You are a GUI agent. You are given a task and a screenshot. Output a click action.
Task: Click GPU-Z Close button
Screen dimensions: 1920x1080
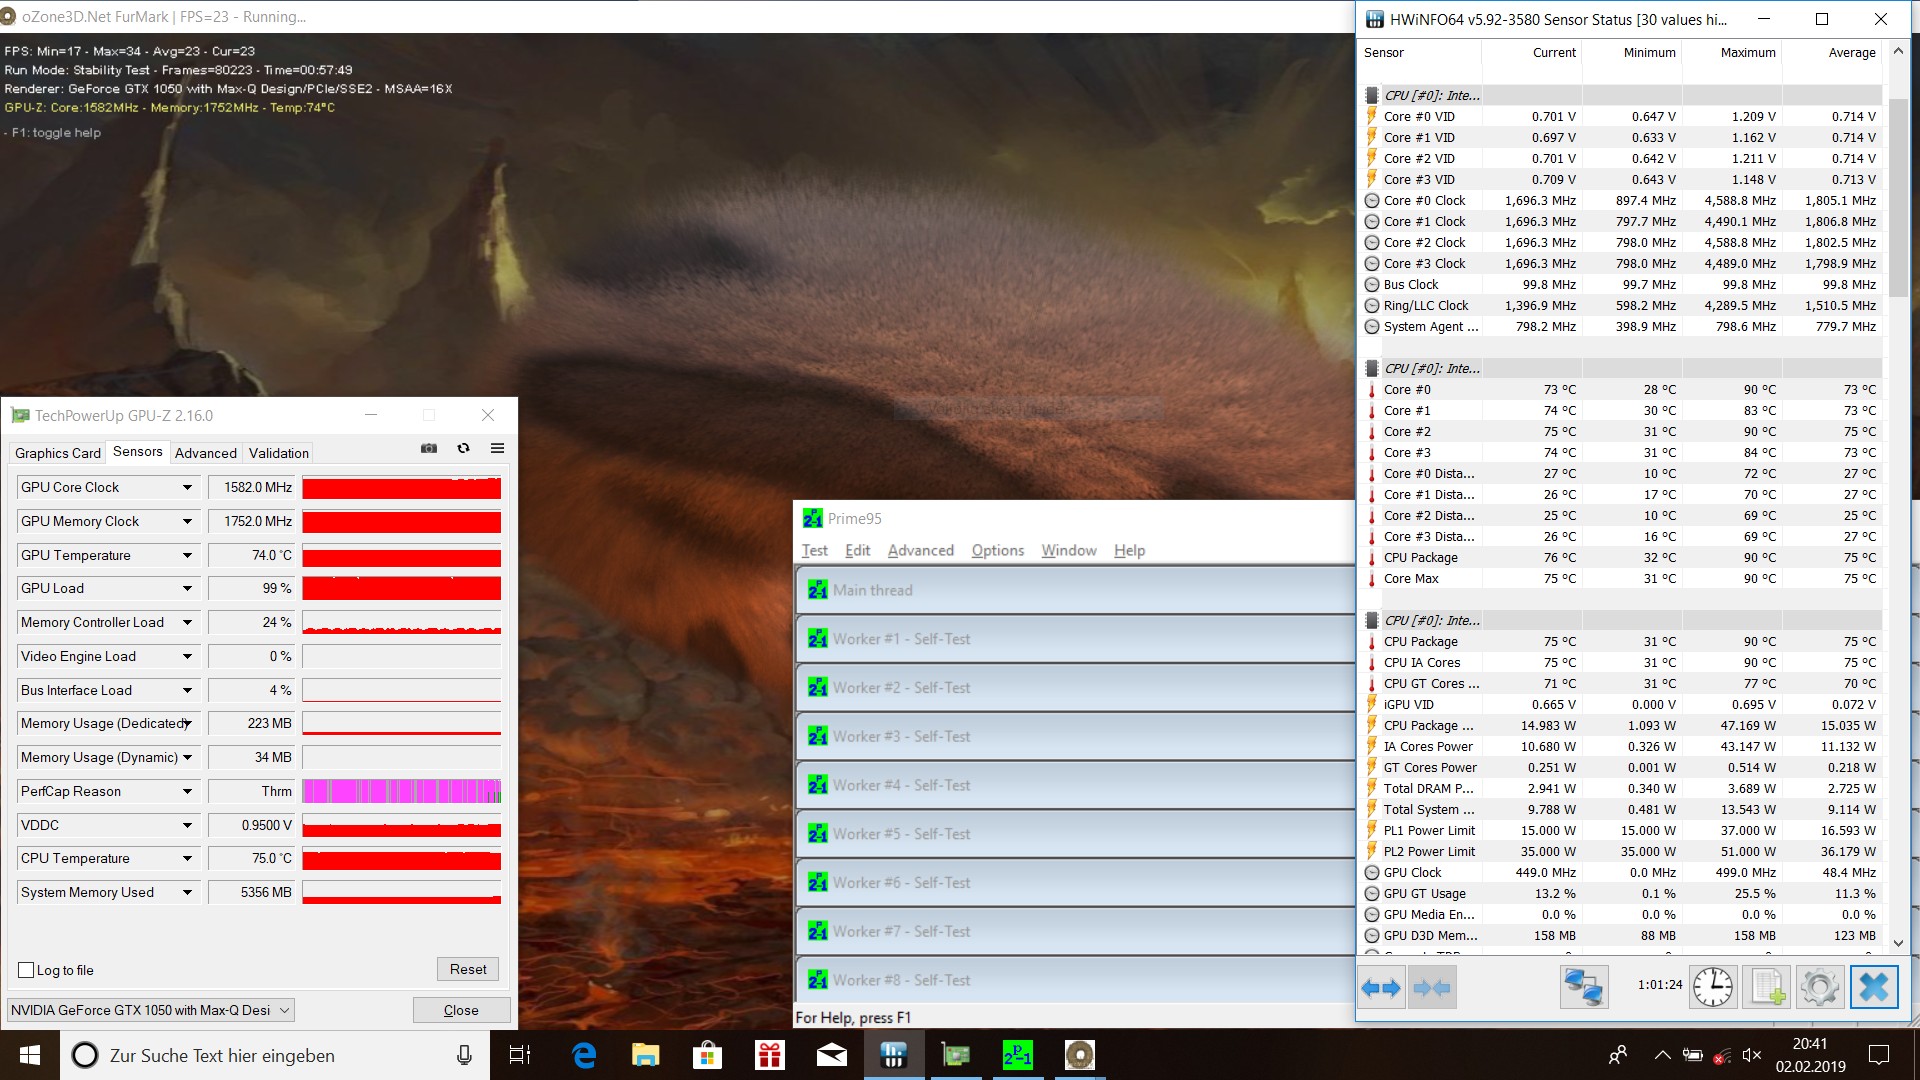pos(461,1010)
